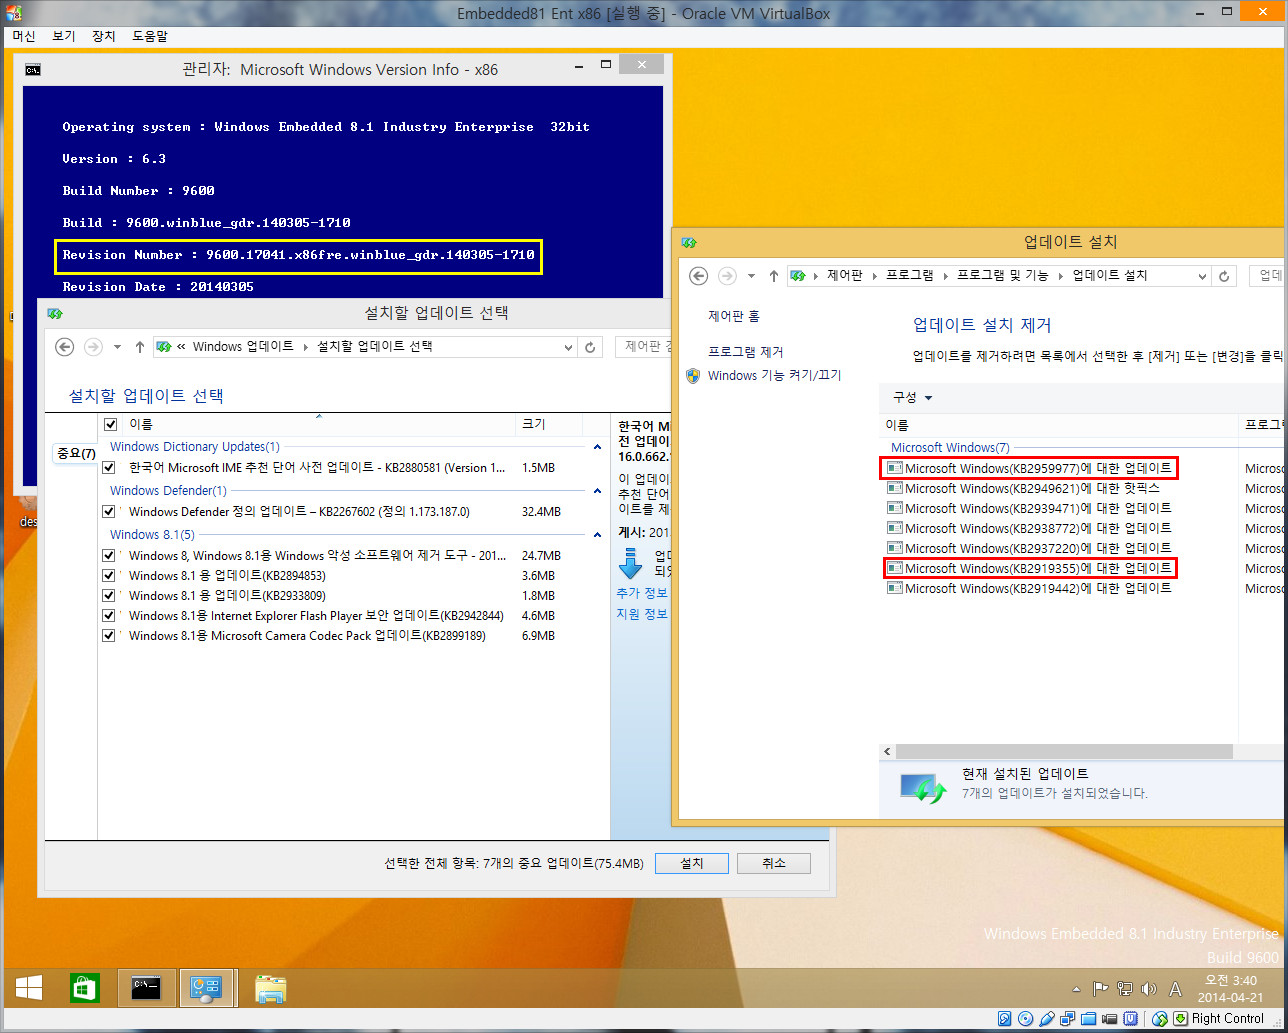Refresh the 업데이트 설치 window
Image resolution: width=1288 pixels, height=1033 pixels.
point(1225,276)
